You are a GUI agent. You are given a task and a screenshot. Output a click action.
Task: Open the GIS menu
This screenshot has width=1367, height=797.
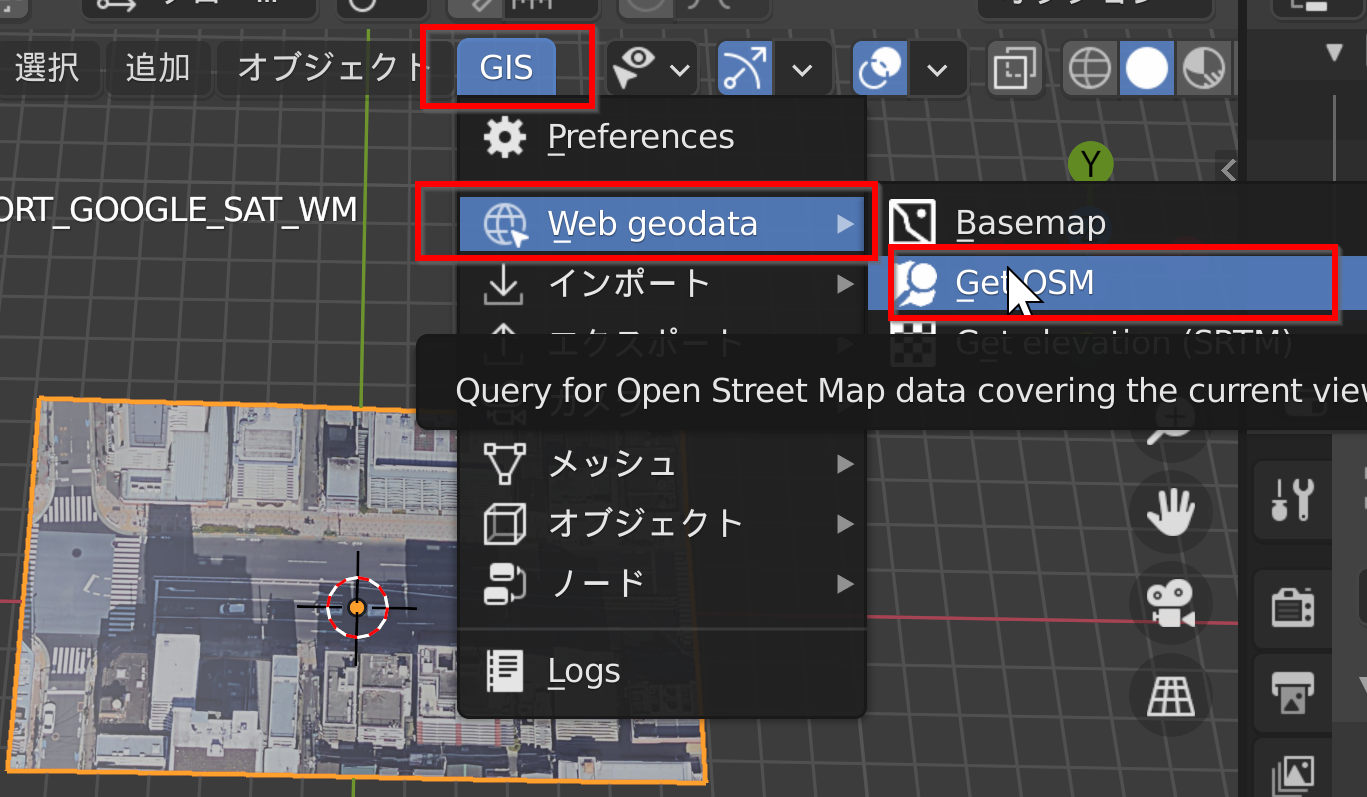click(506, 68)
